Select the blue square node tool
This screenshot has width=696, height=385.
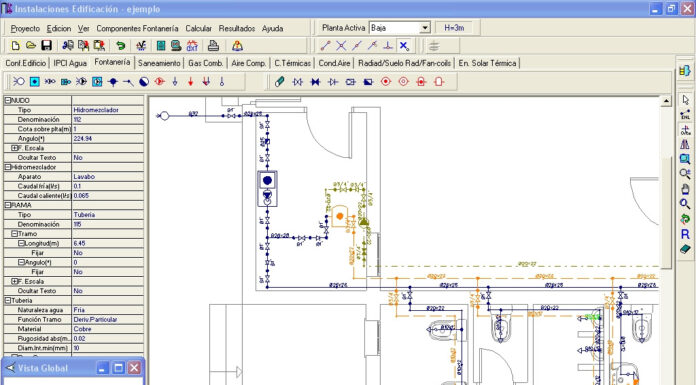(x=35, y=82)
